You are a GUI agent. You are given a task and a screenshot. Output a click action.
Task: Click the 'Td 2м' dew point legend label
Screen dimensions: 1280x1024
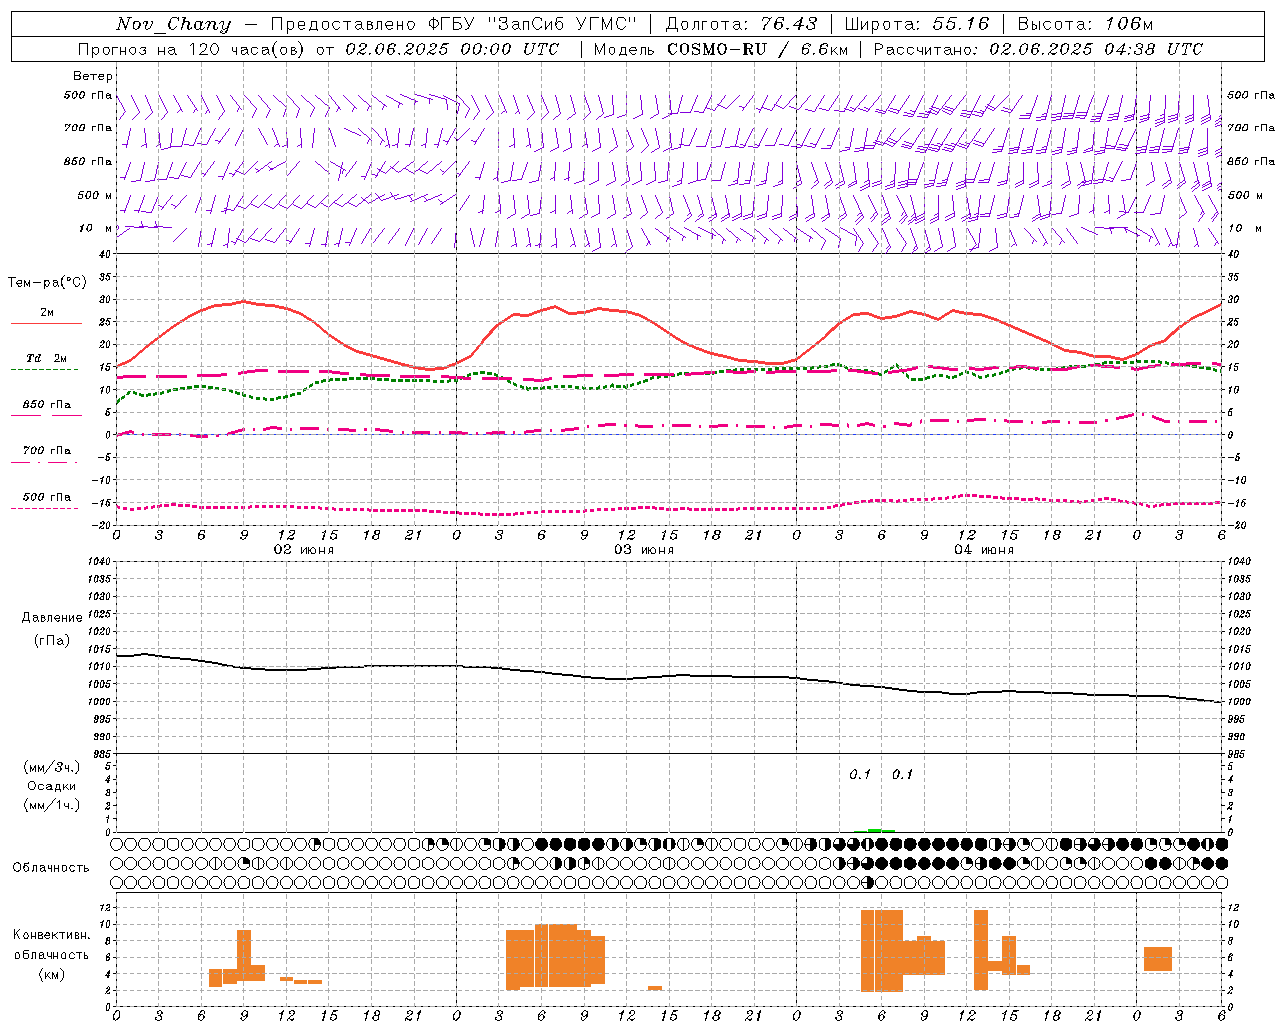tap(47, 358)
